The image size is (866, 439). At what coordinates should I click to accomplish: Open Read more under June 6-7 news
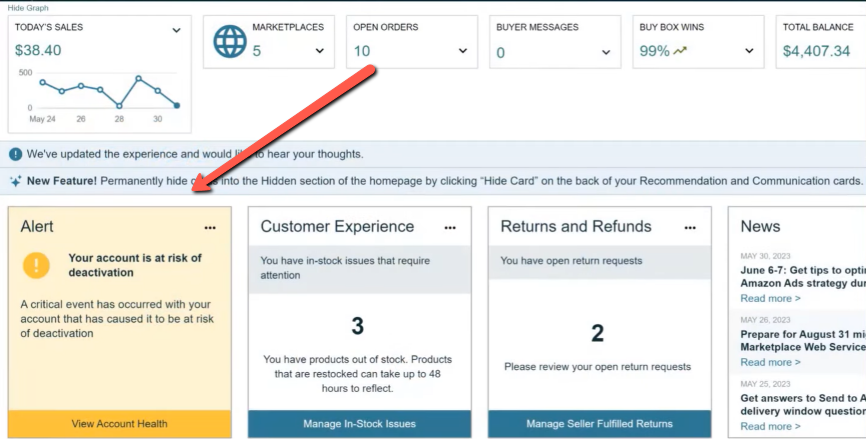[770, 298]
